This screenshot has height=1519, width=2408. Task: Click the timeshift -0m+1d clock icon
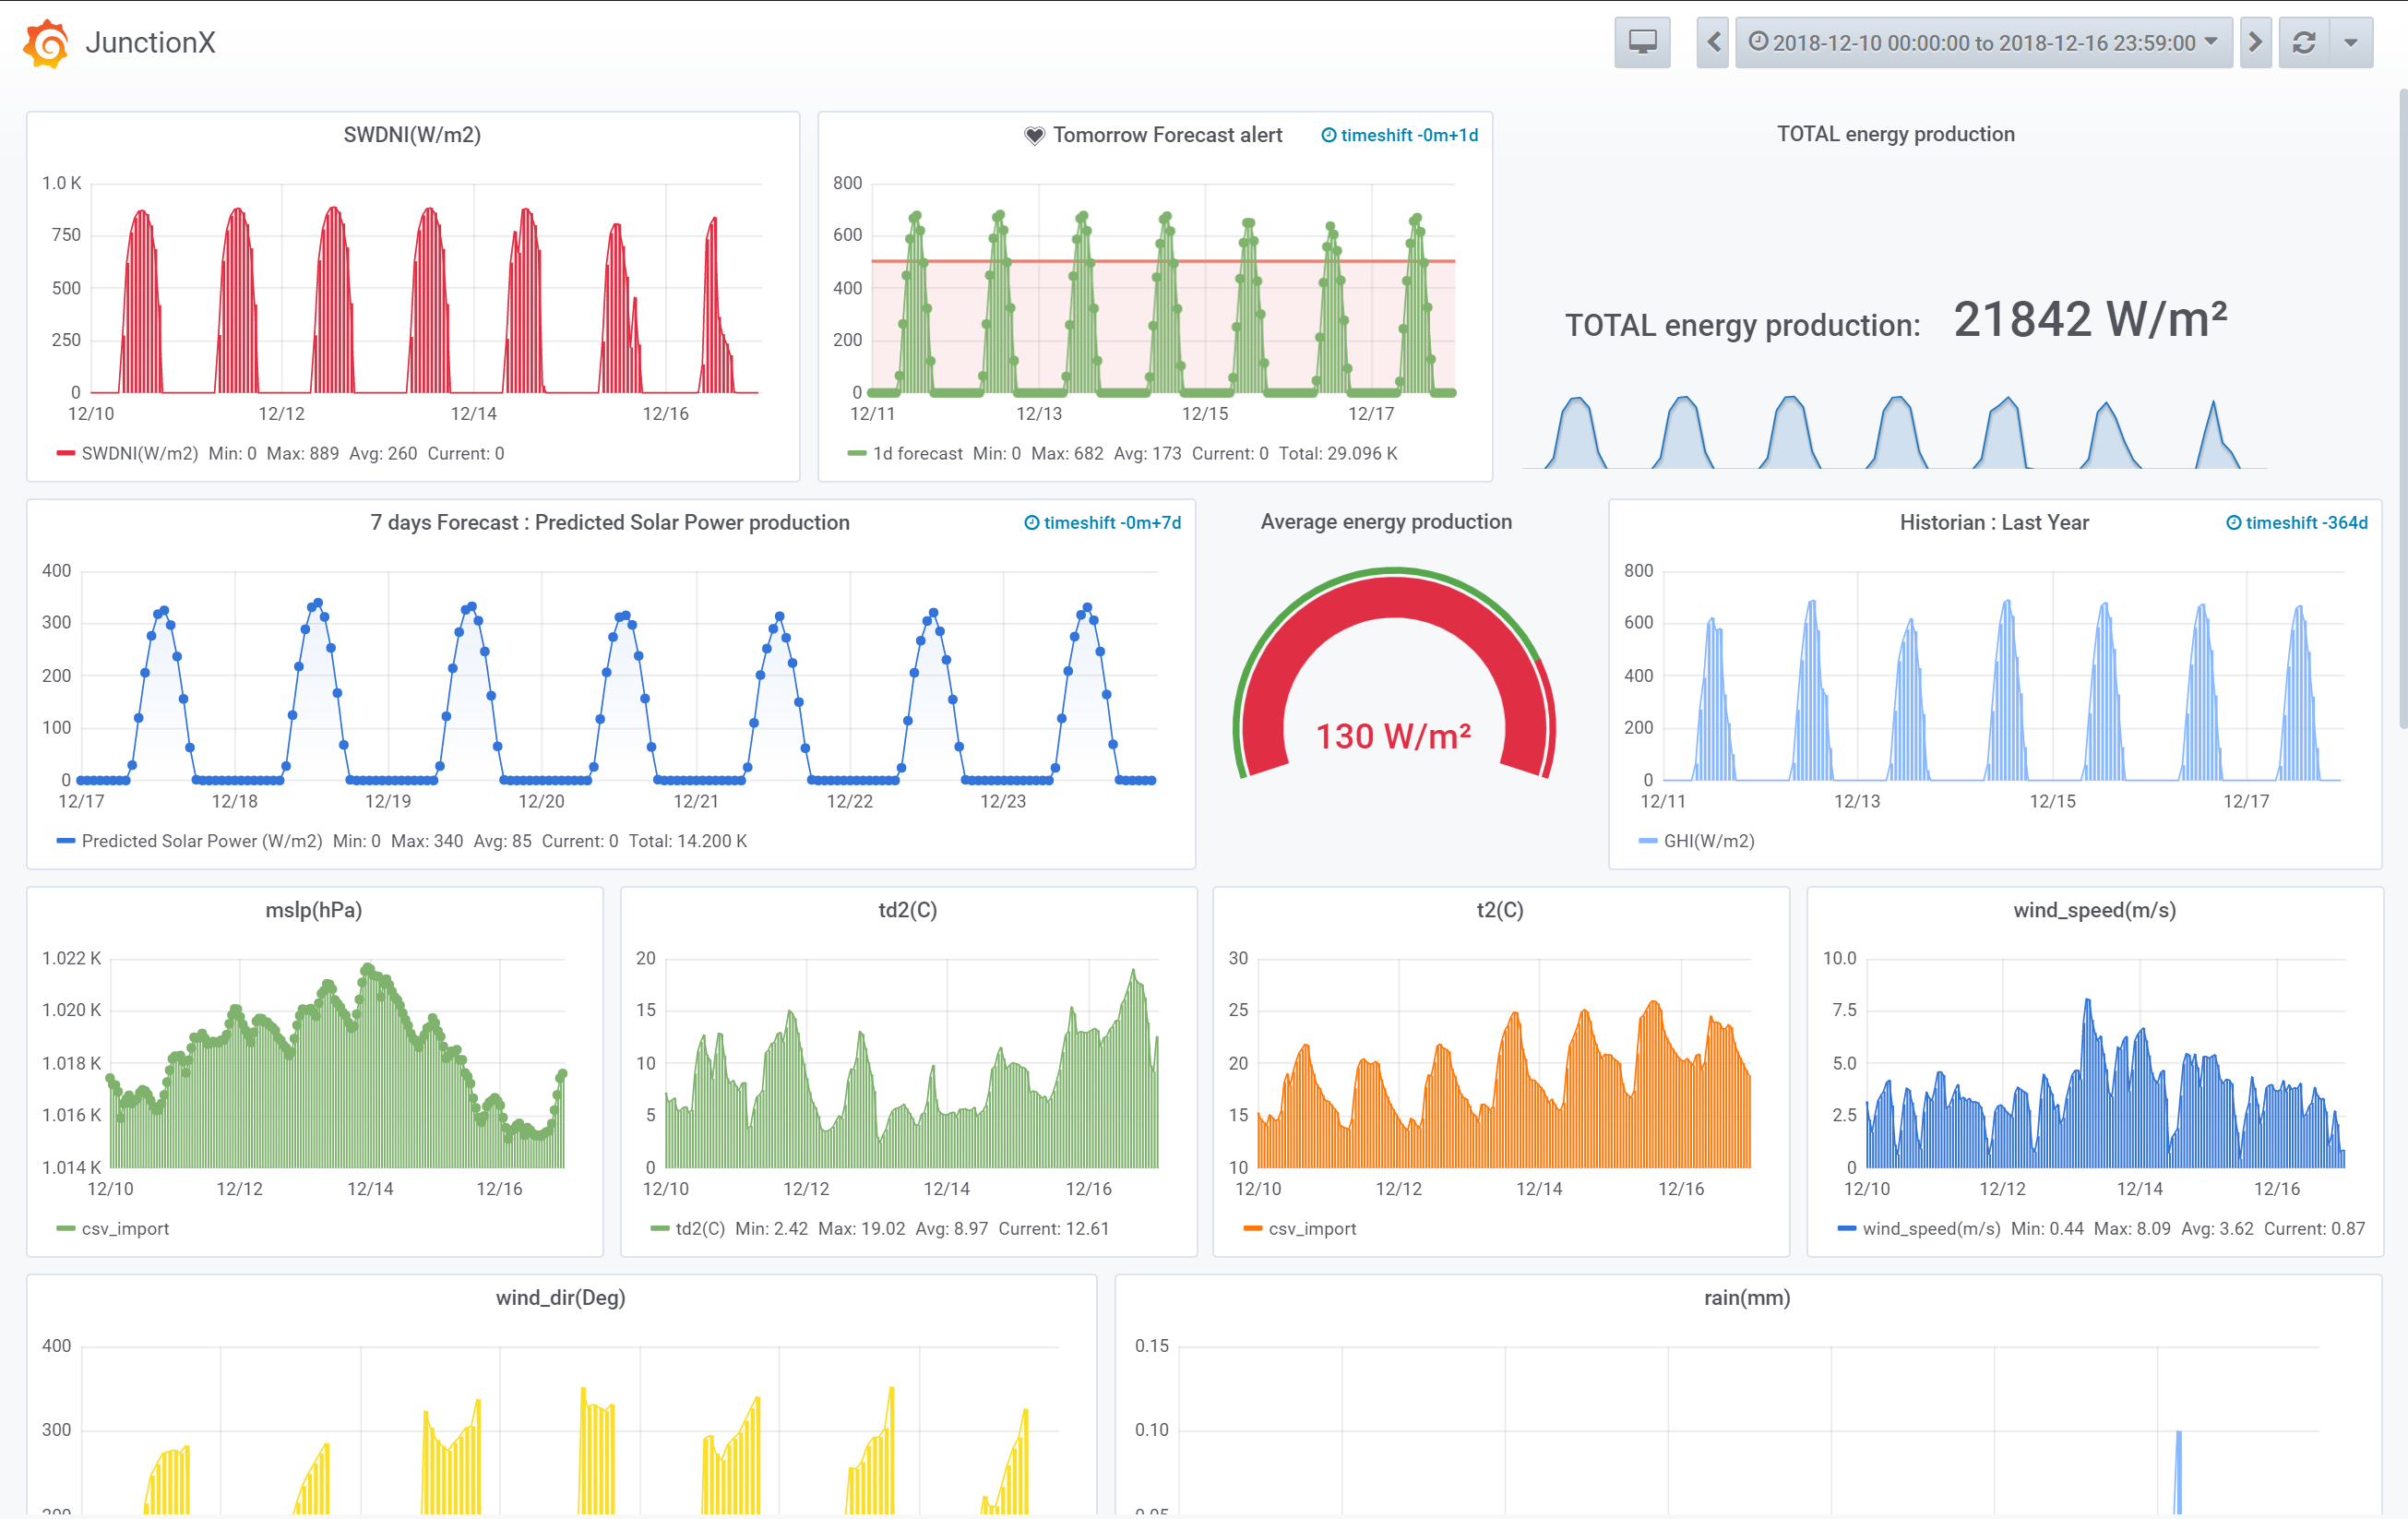coord(1328,135)
